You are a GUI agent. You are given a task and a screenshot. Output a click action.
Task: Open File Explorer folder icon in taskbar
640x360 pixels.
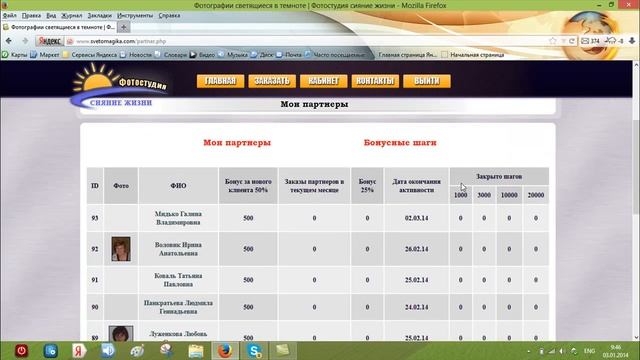pos(196,351)
